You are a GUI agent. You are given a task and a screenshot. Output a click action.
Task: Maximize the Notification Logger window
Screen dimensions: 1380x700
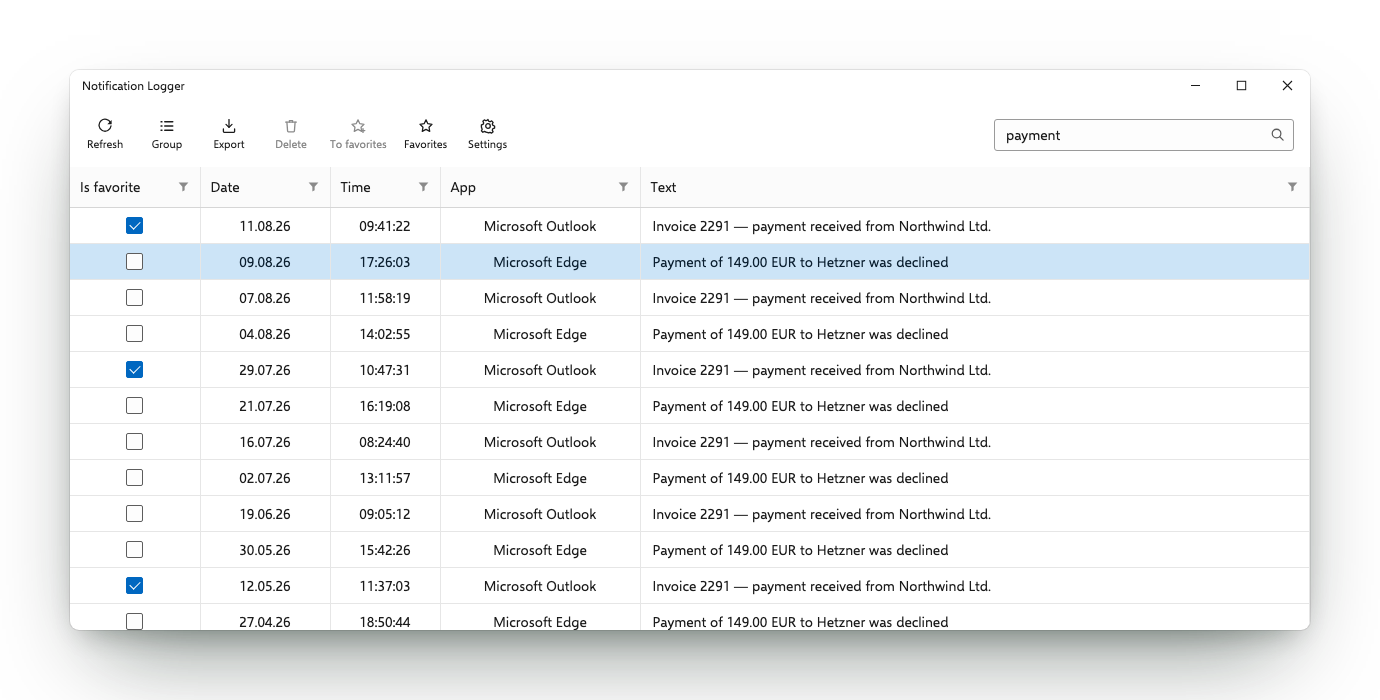pyautogui.click(x=1241, y=86)
